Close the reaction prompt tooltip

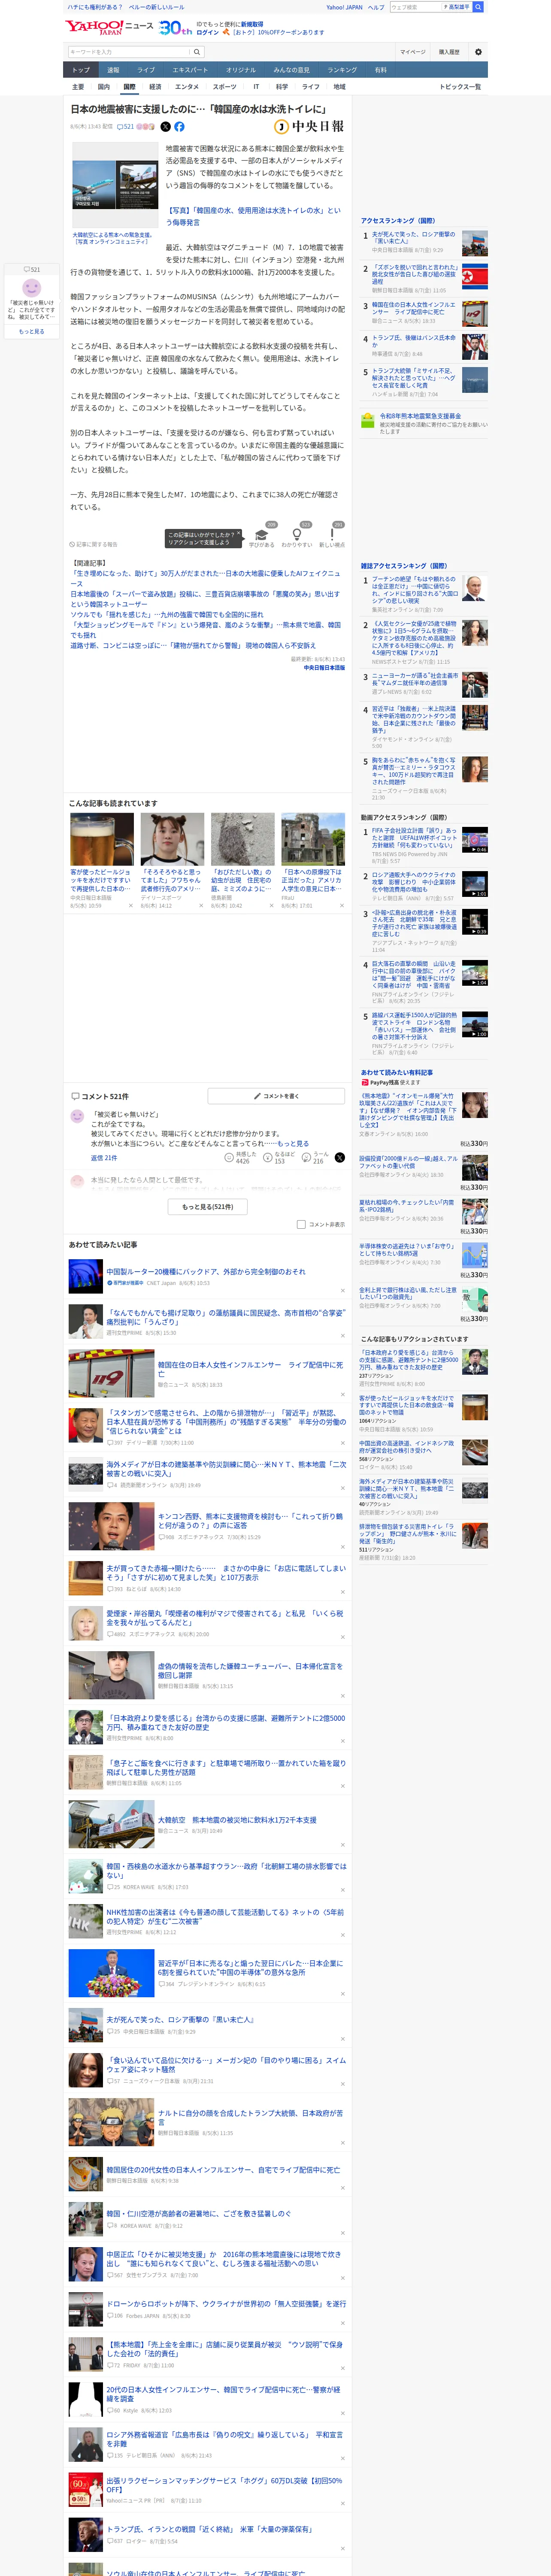coord(240,532)
